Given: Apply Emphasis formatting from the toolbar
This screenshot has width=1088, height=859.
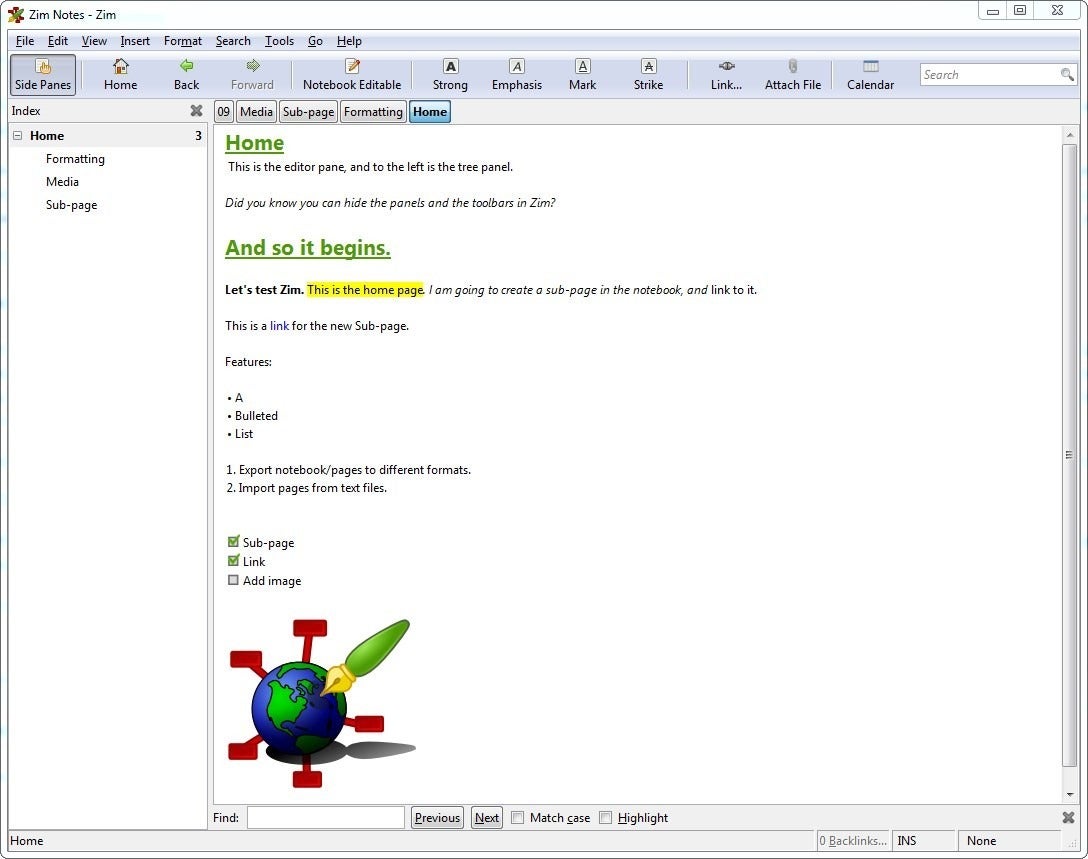Looking at the screenshot, I should point(516,75).
